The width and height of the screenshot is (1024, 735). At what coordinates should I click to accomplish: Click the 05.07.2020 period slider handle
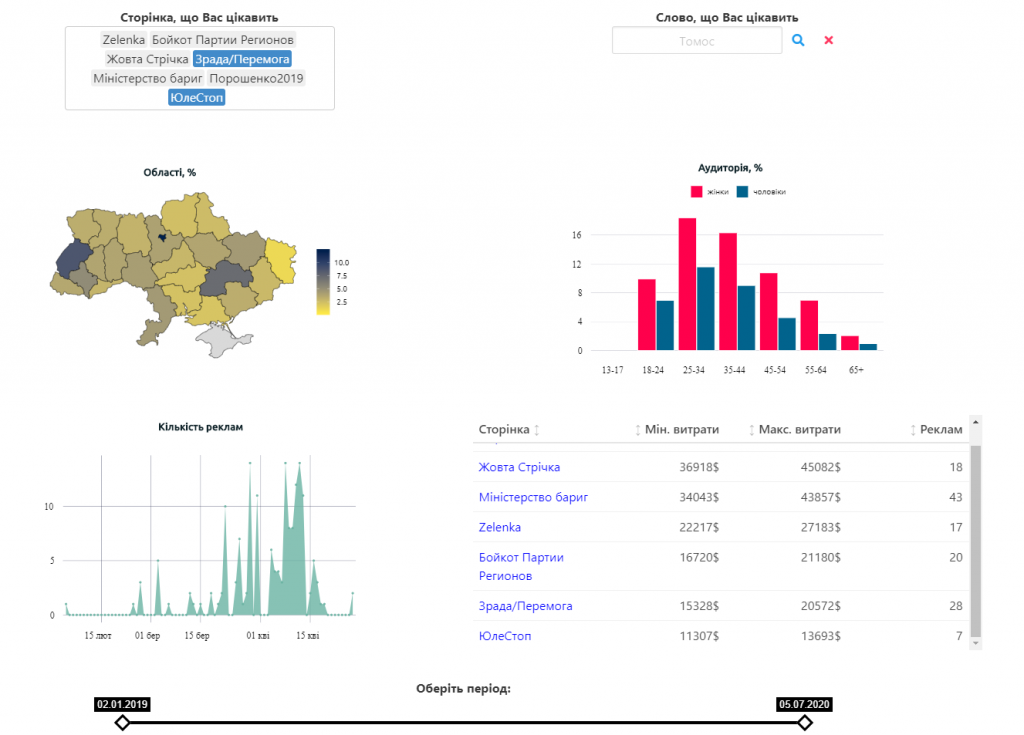(805, 722)
